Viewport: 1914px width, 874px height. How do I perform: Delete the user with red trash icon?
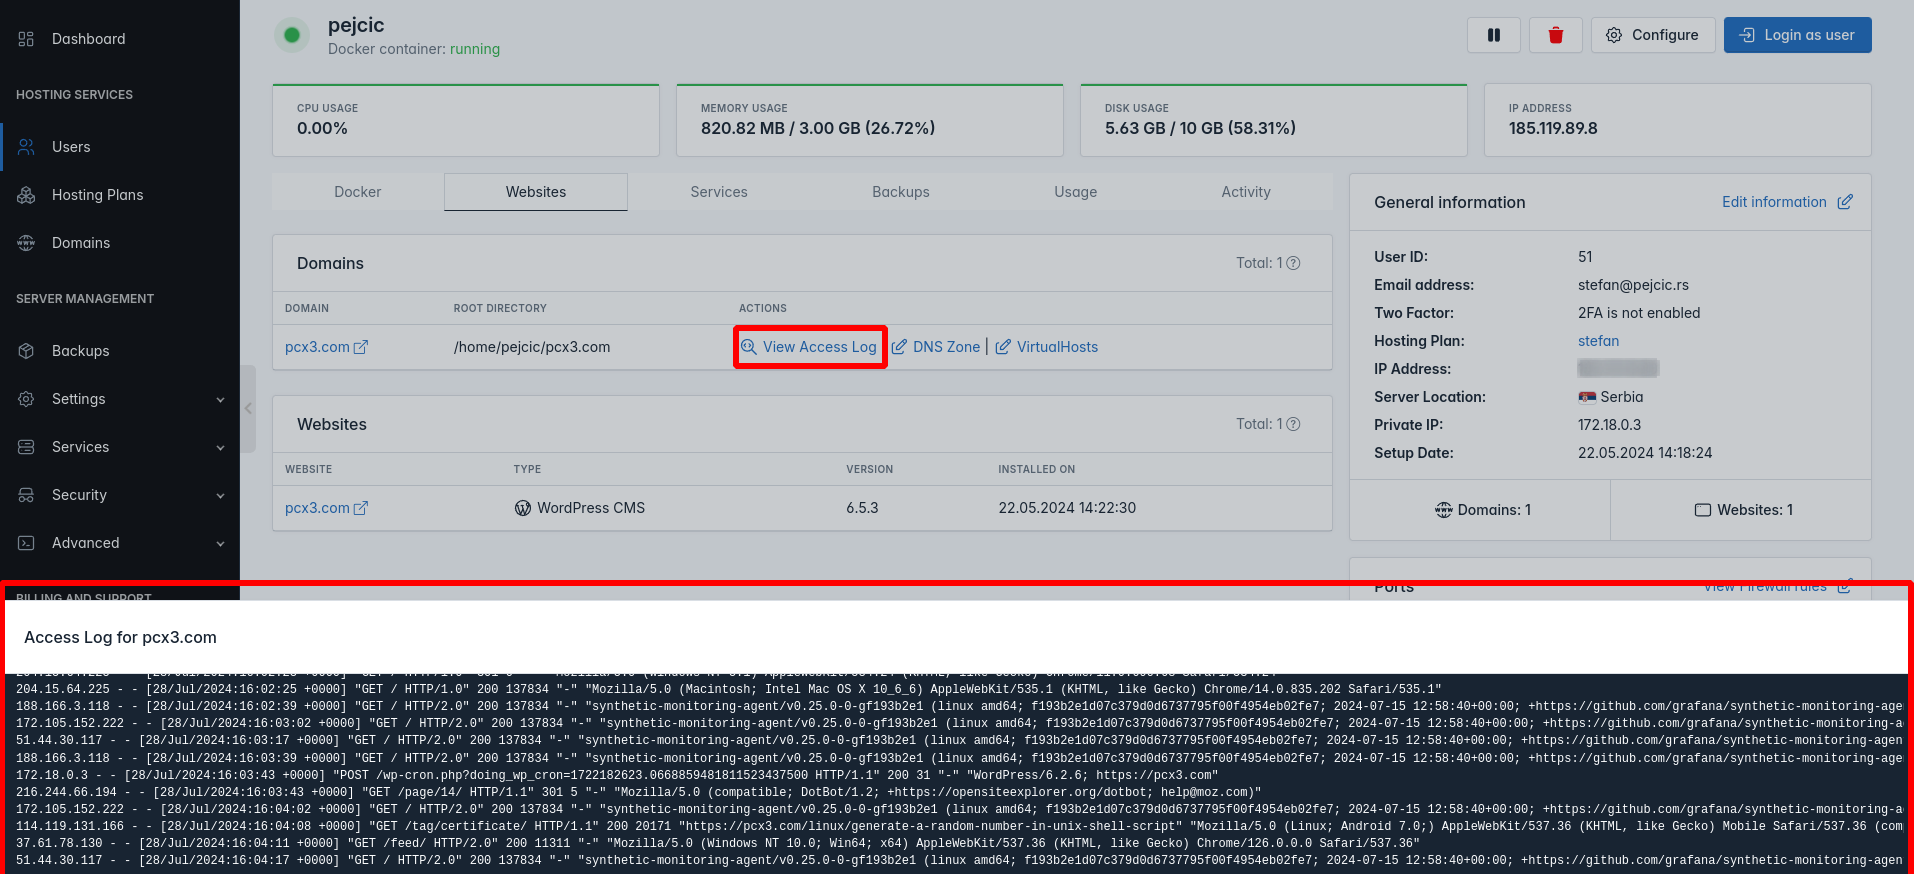coord(1556,35)
